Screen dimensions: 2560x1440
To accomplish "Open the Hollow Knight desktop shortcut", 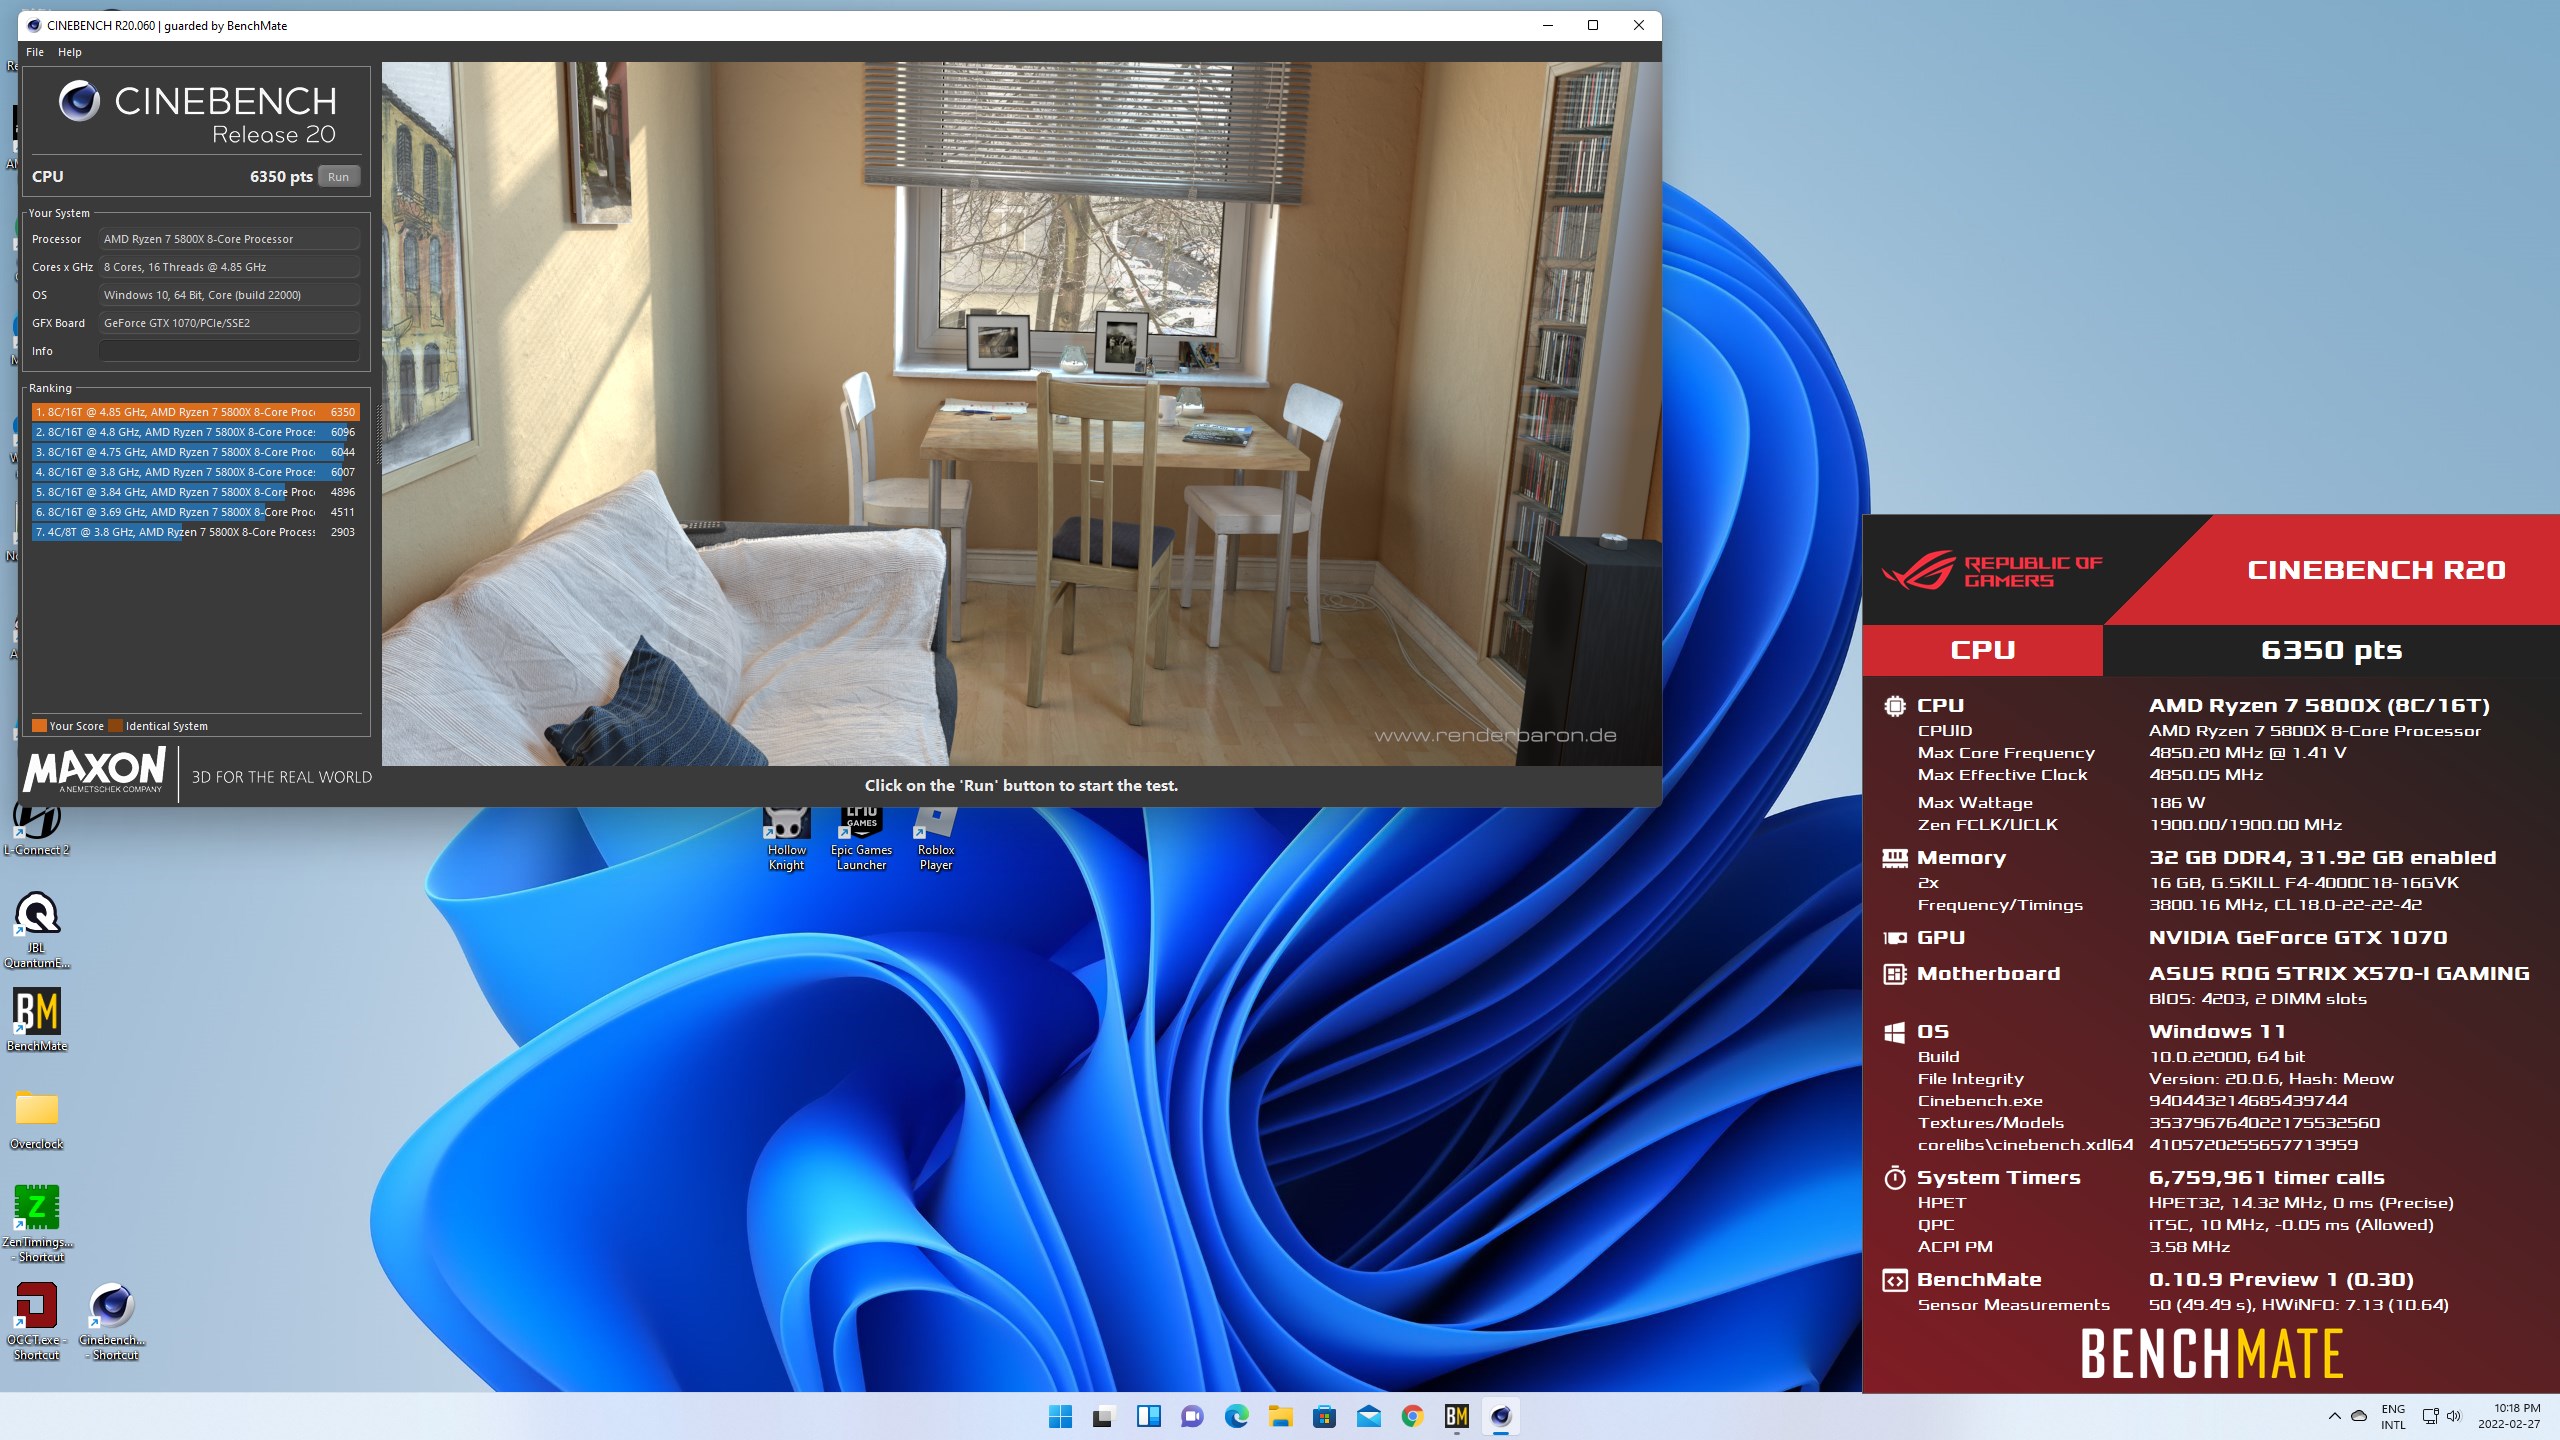I will coord(787,838).
